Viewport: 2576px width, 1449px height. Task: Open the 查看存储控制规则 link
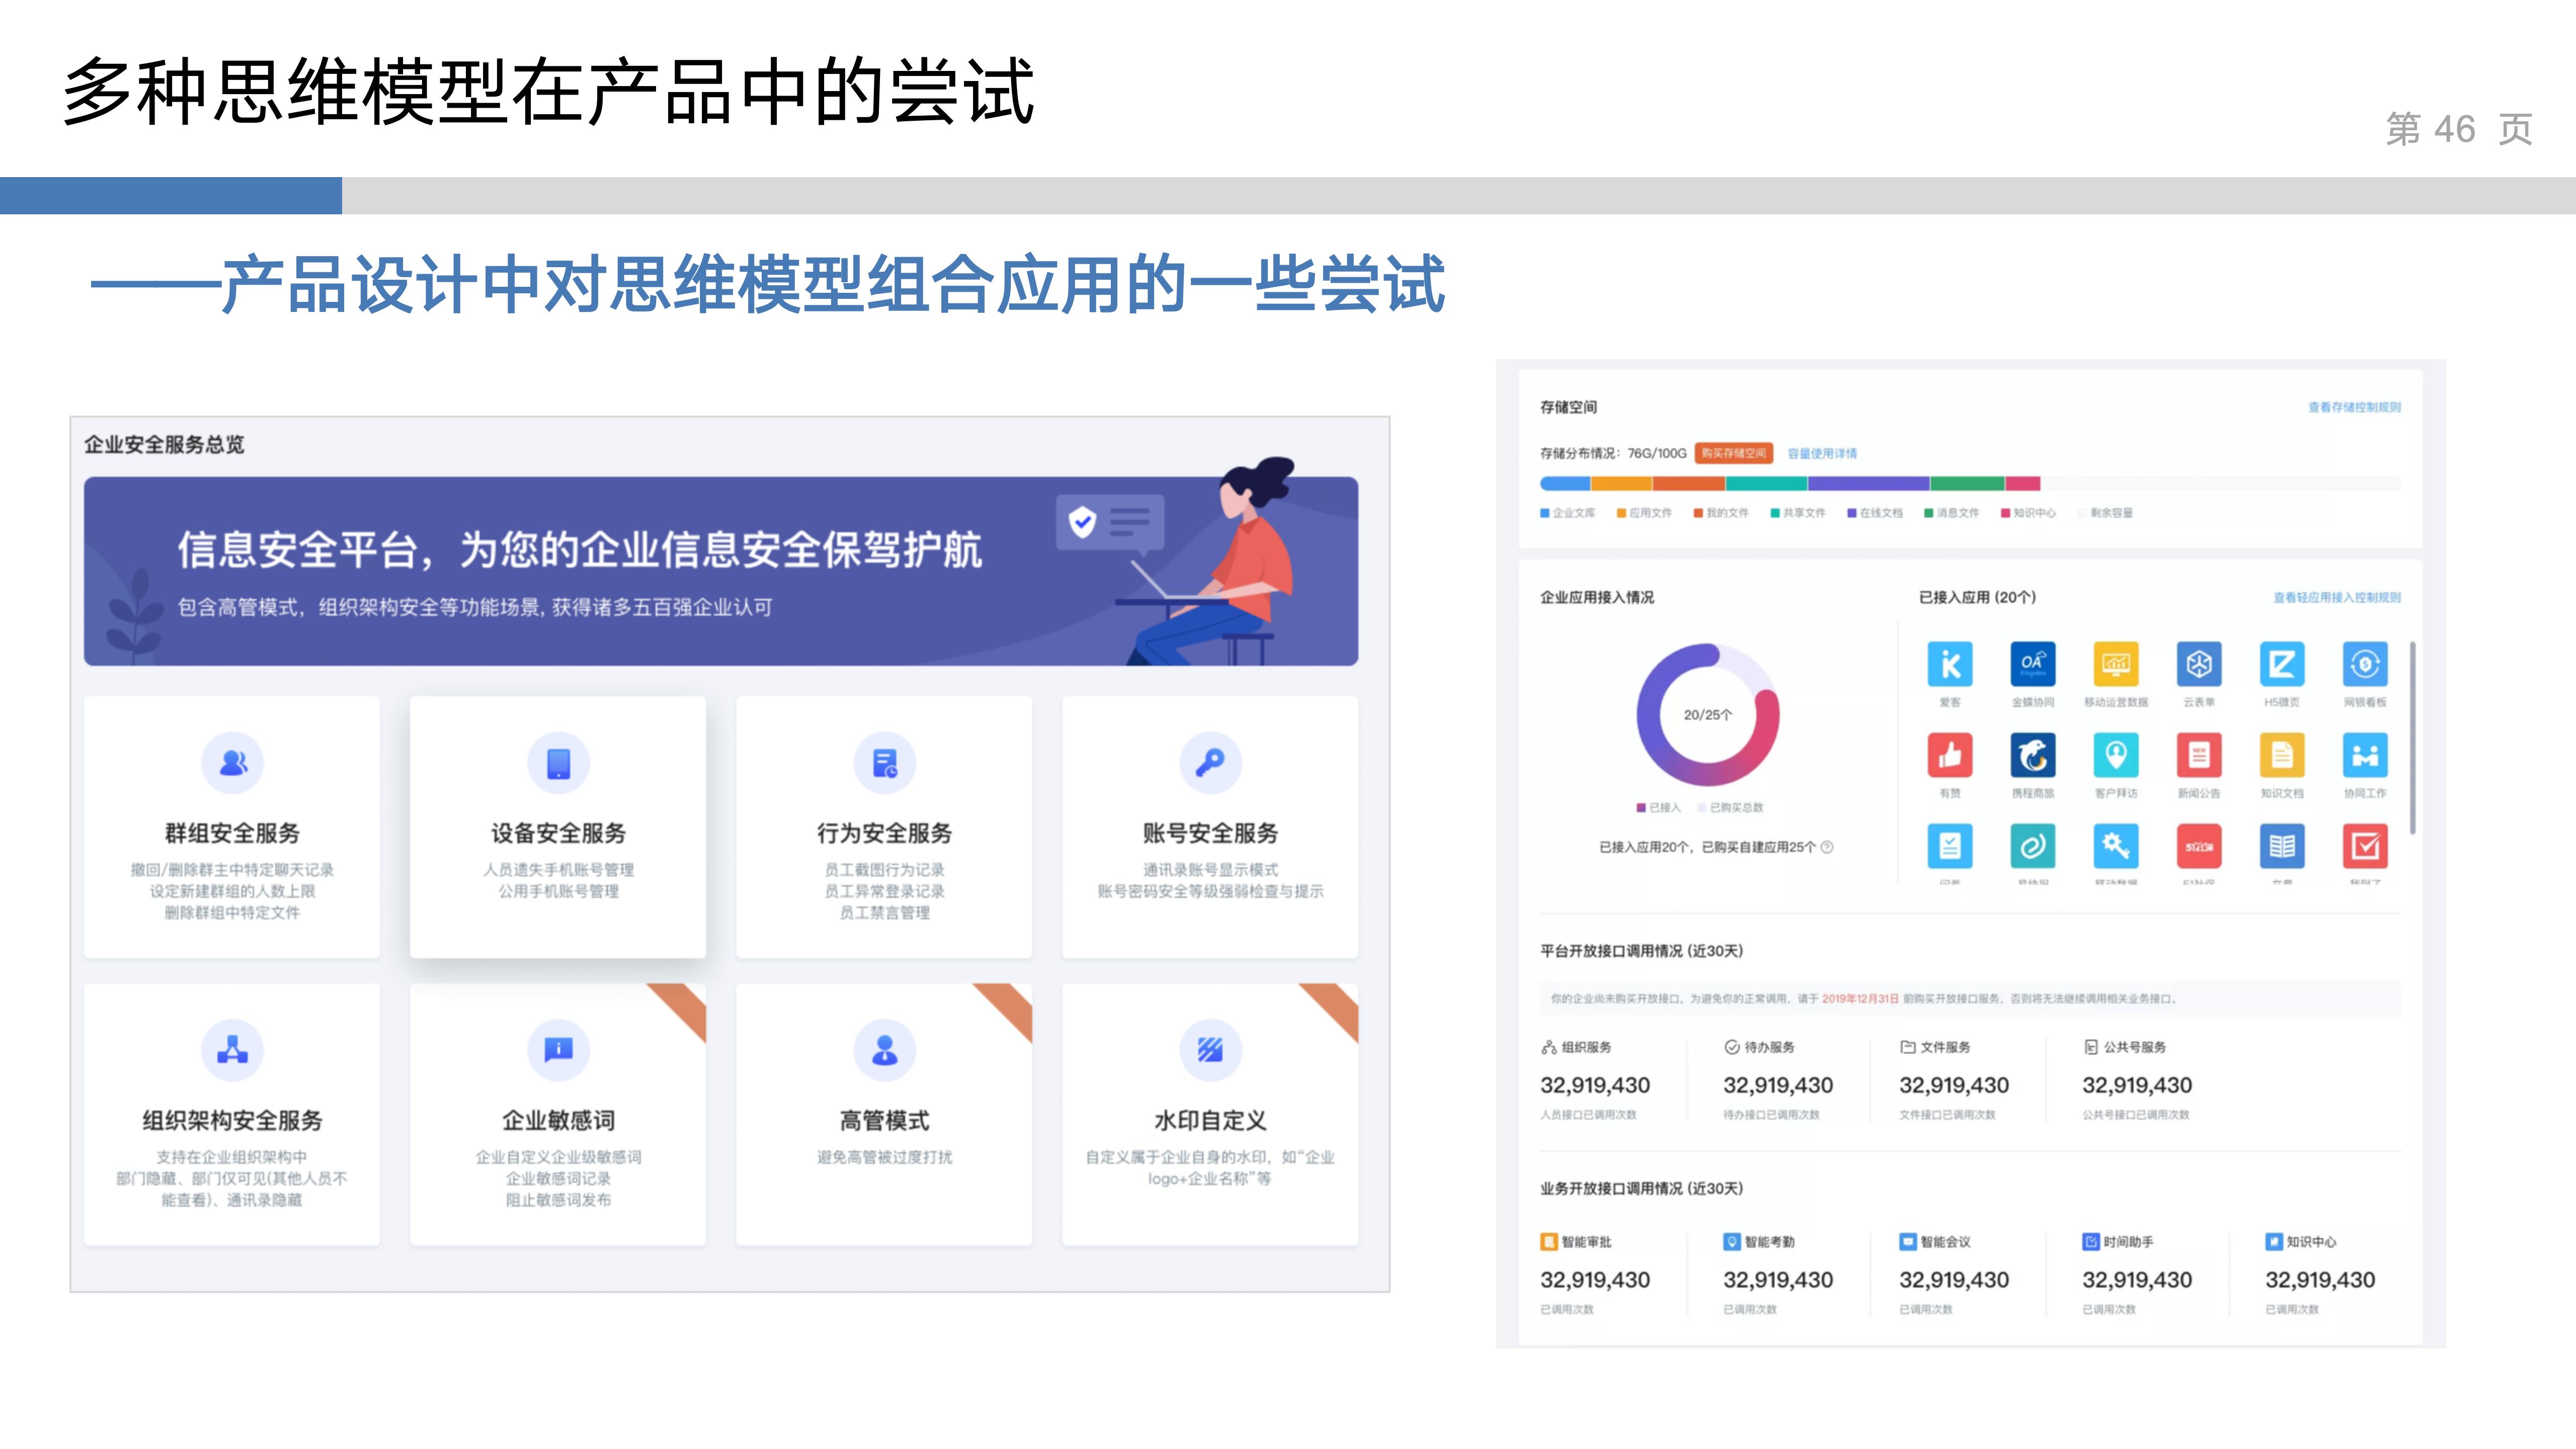(x=2354, y=407)
